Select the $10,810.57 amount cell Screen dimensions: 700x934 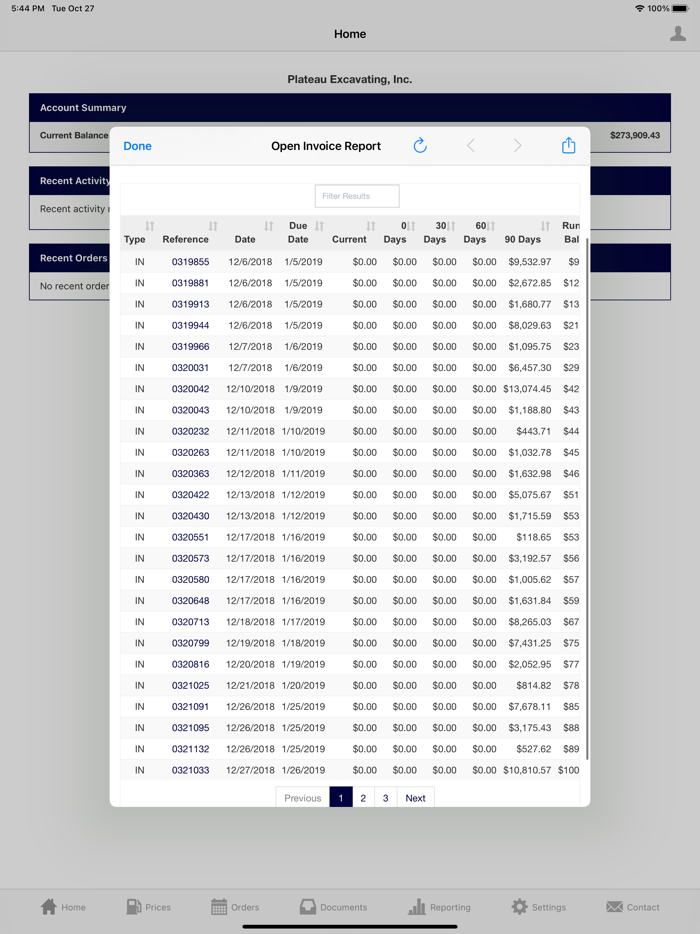(527, 770)
